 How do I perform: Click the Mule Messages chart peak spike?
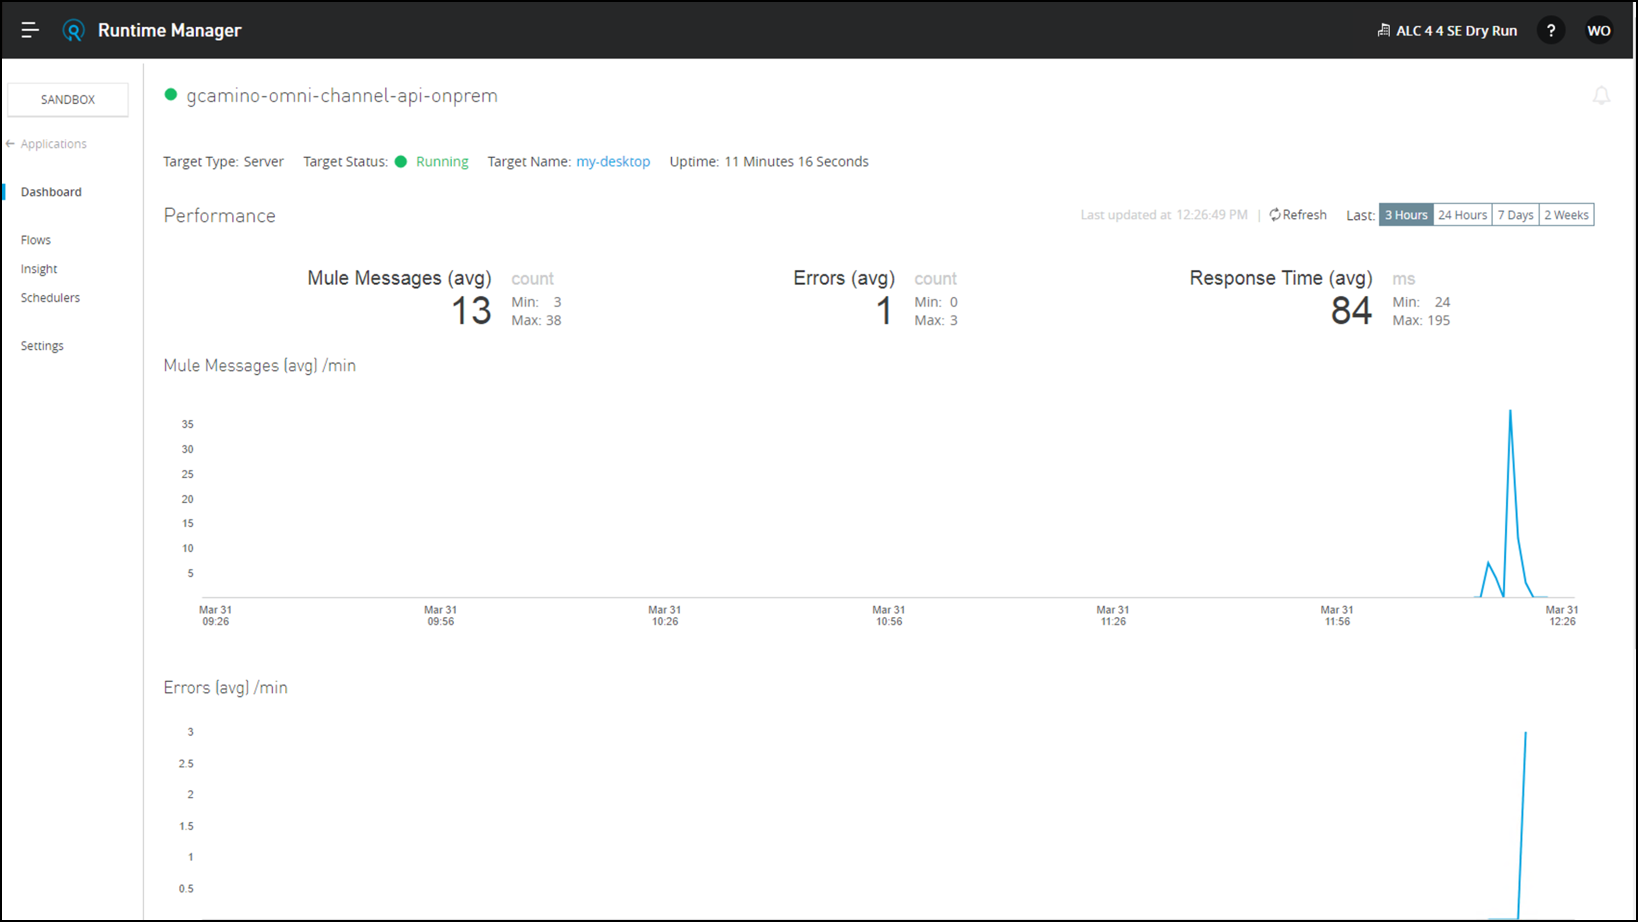1510,412
